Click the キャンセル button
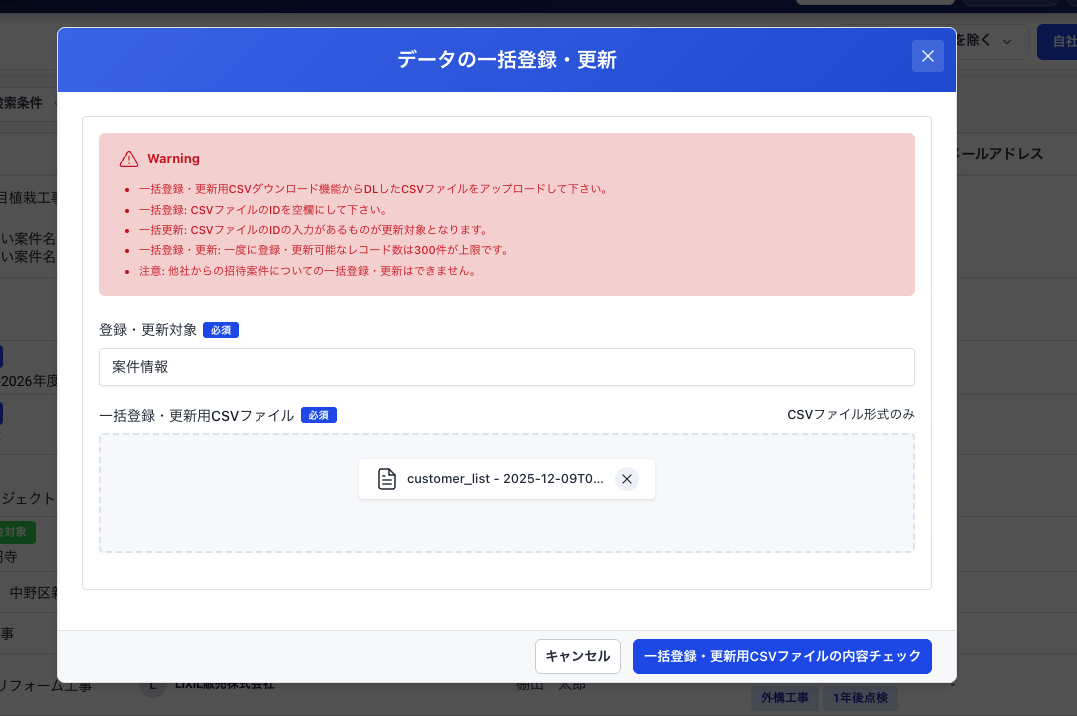This screenshot has height=716, width=1077. tap(577, 656)
